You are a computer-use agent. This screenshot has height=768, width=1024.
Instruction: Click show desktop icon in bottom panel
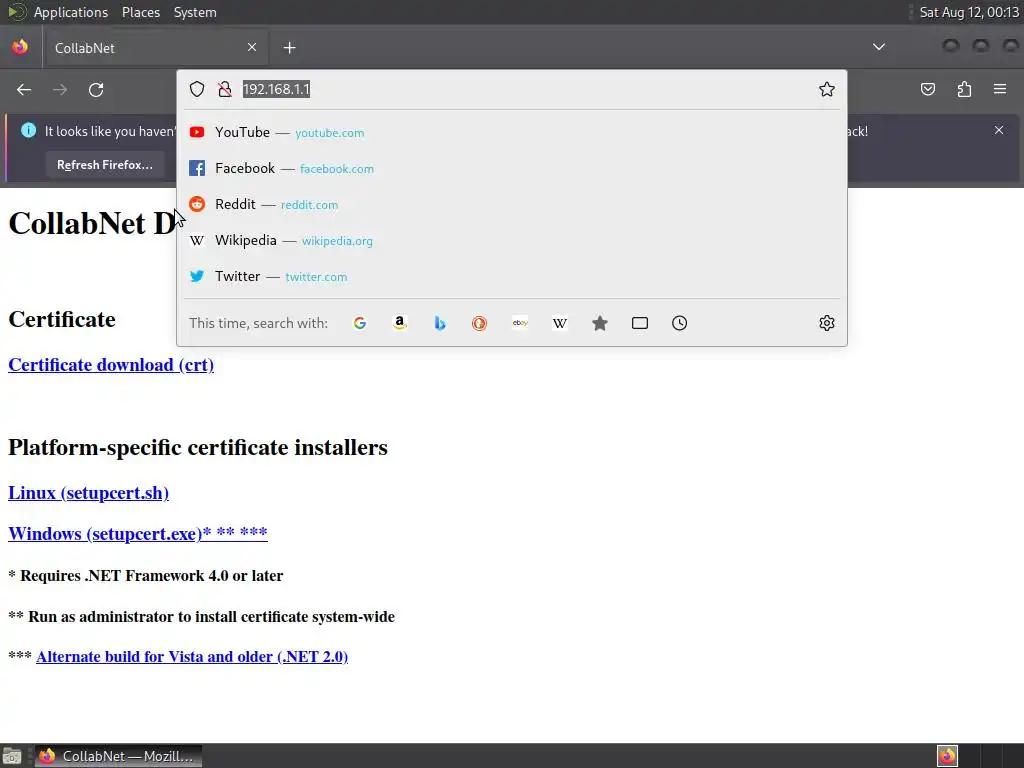pos(12,756)
